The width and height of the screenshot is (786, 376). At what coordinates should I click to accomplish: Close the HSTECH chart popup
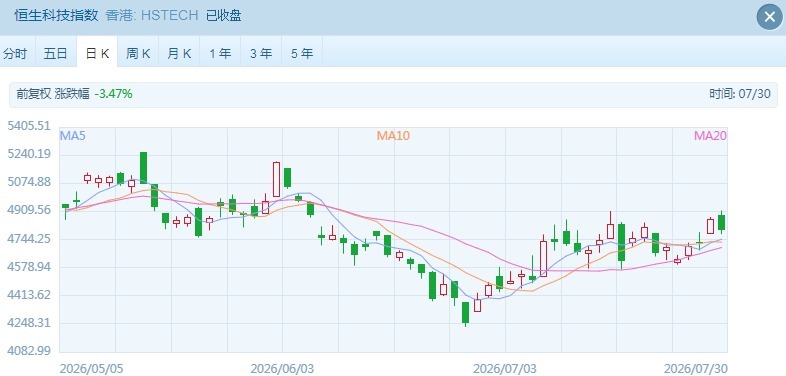tap(769, 17)
